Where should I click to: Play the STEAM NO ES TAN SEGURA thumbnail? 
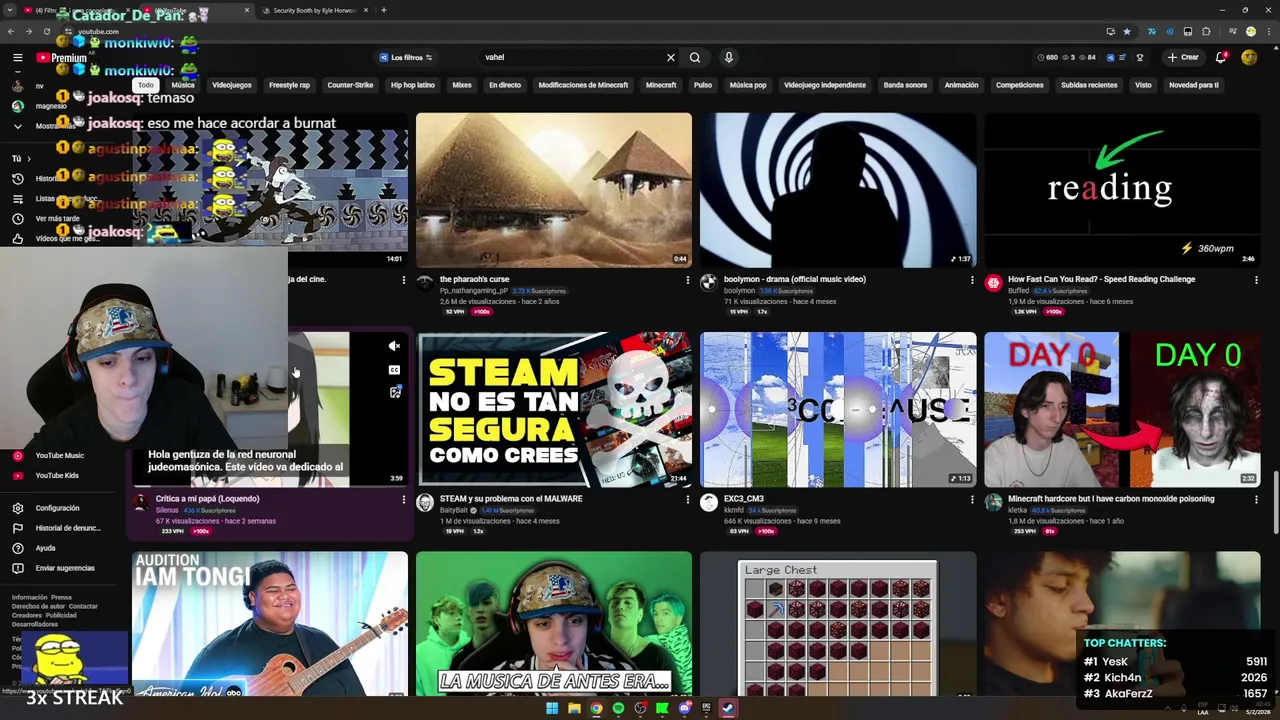point(554,410)
